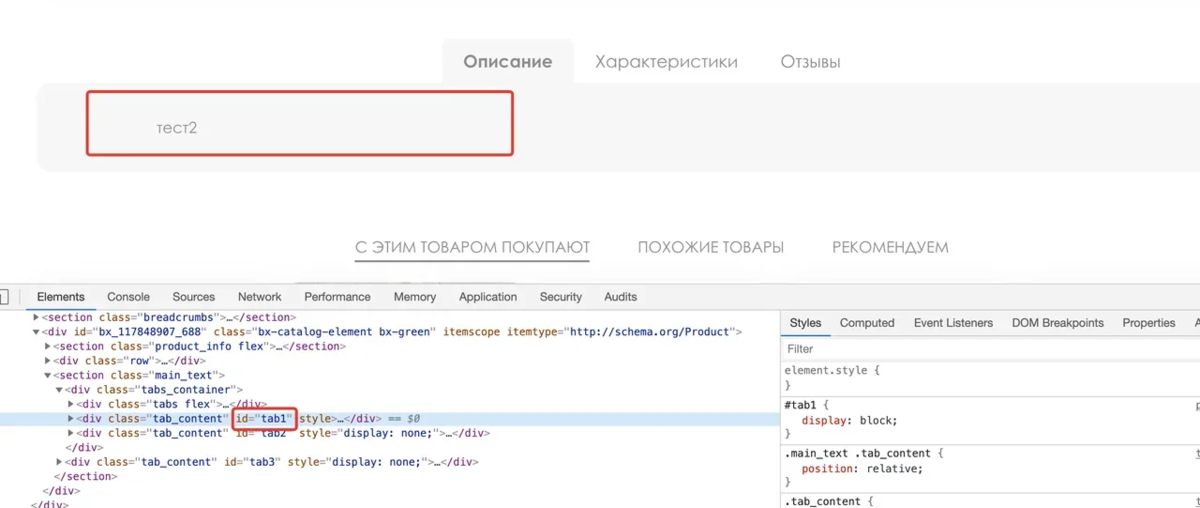Screen dimensions: 1200x508
Task: Toggle device toolbar icon in DevTools
Action: coord(3,297)
